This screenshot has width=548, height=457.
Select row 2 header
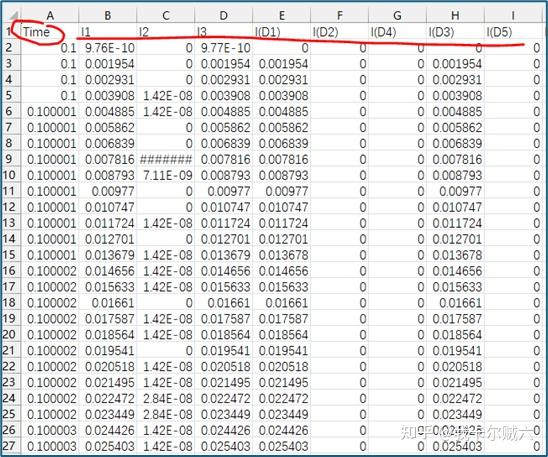click(x=10, y=48)
